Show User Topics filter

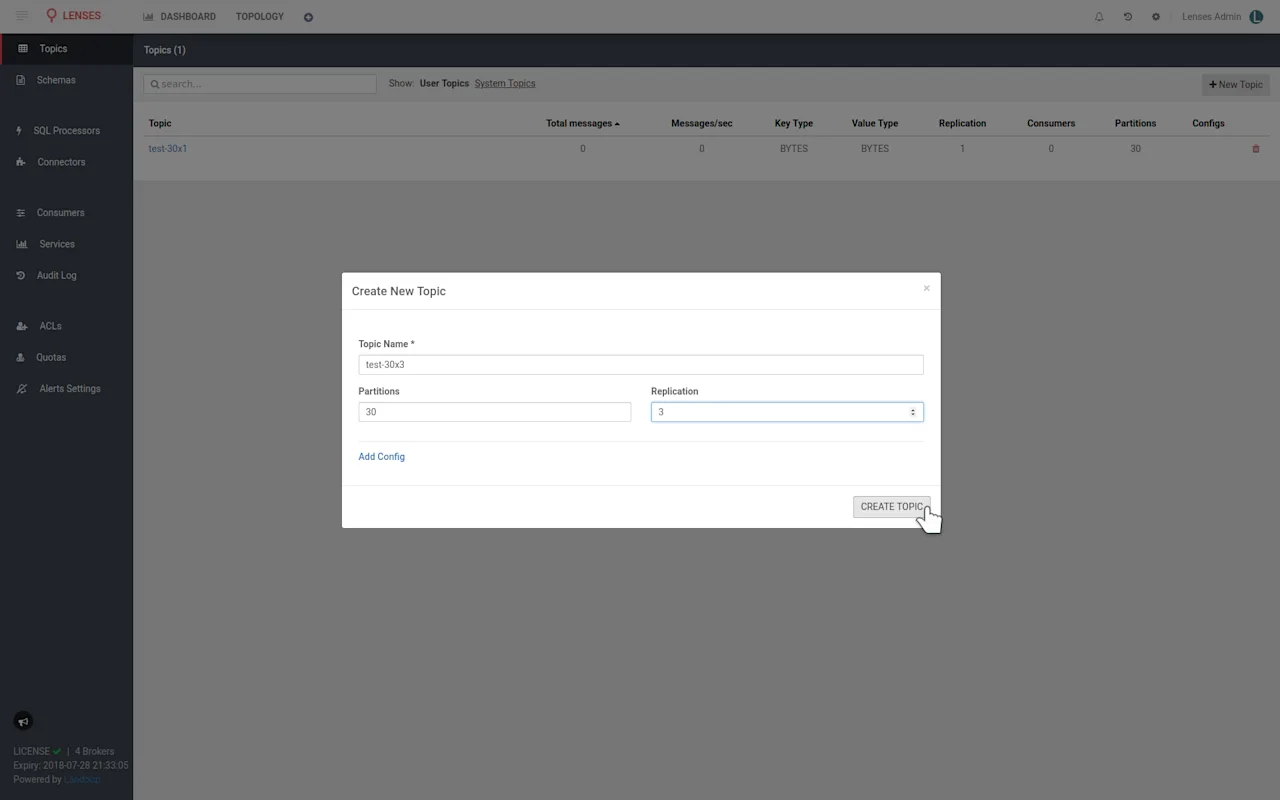tap(444, 84)
